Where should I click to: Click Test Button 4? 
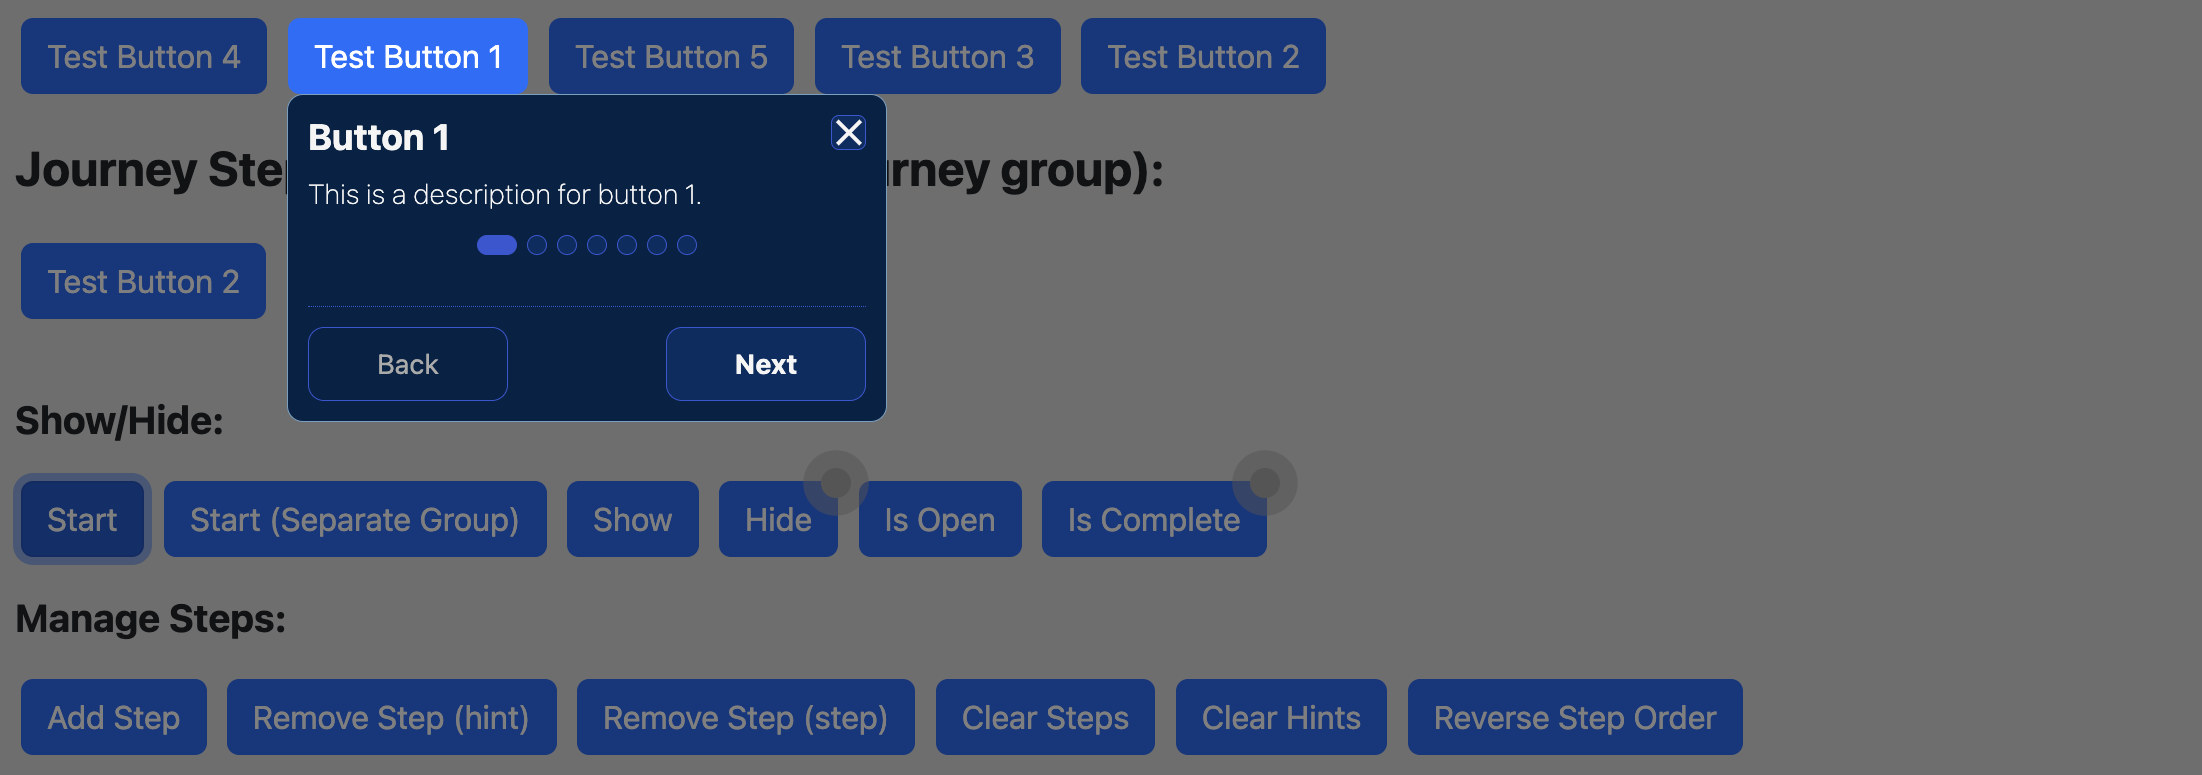click(x=144, y=57)
